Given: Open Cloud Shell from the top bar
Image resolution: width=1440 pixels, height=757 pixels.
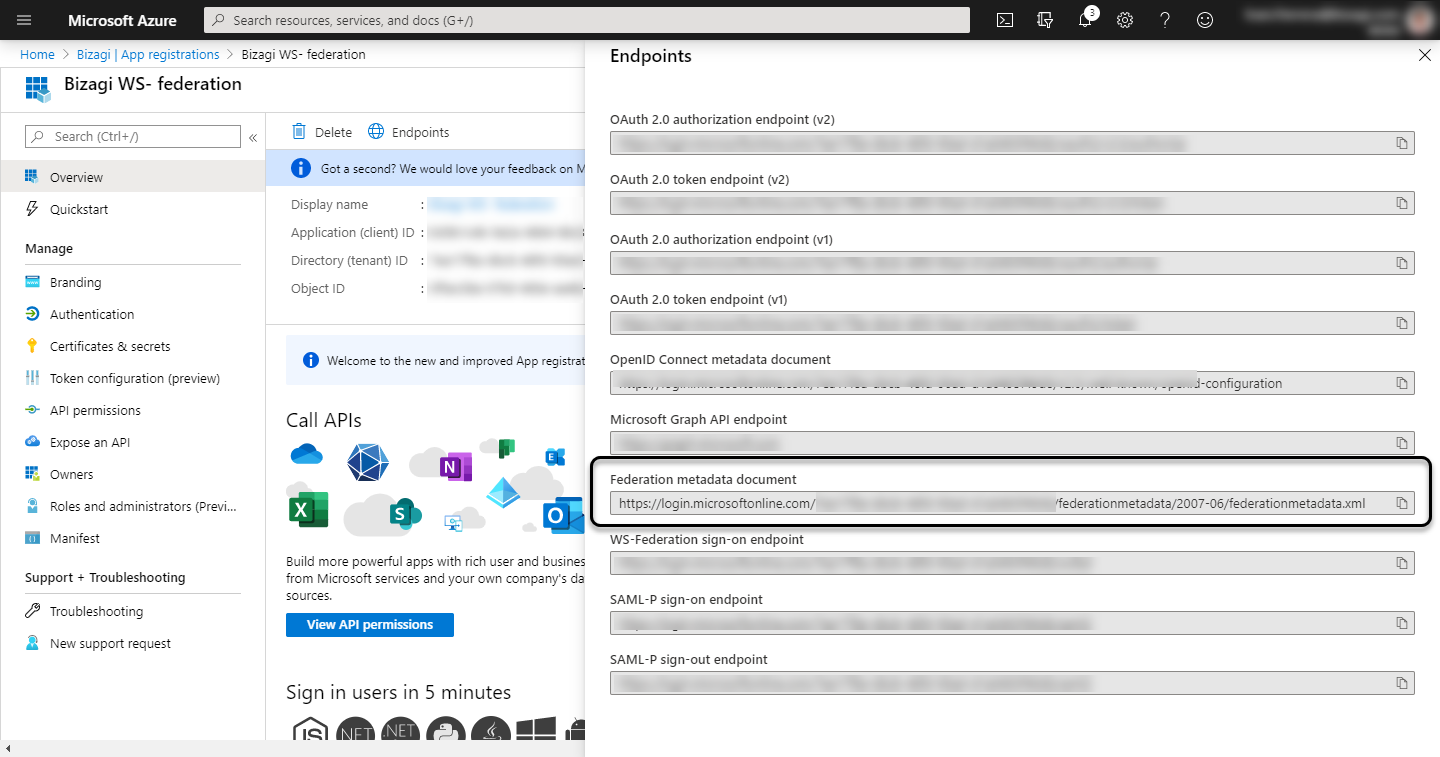Looking at the screenshot, I should (x=1006, y=20).
